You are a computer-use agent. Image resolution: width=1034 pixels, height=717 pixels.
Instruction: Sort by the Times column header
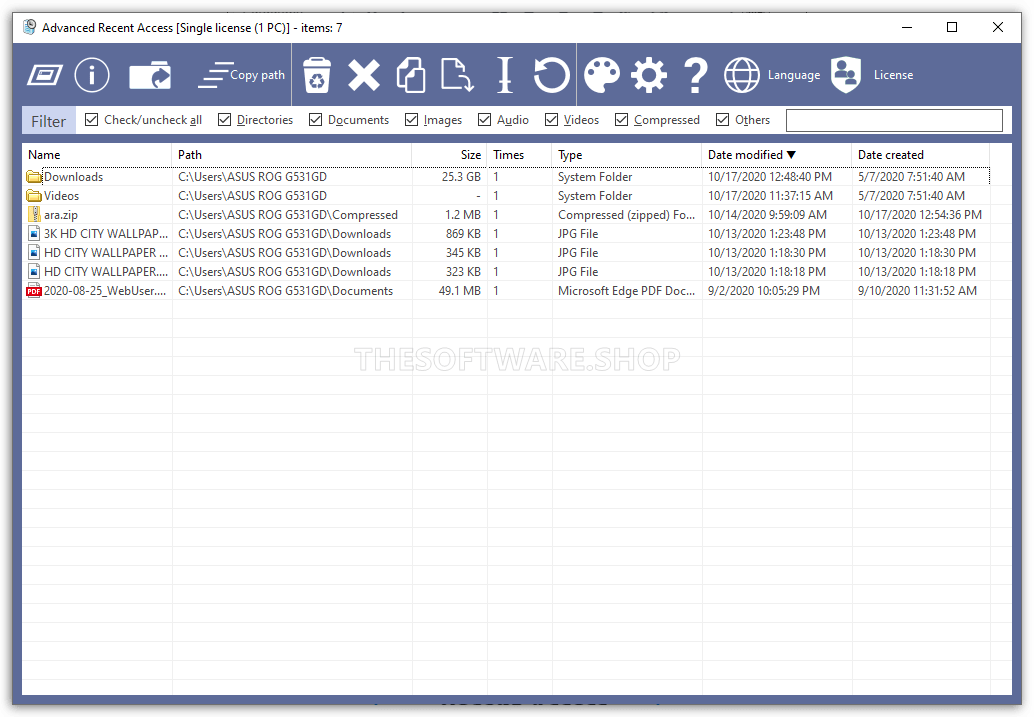[x=520, y=155]
